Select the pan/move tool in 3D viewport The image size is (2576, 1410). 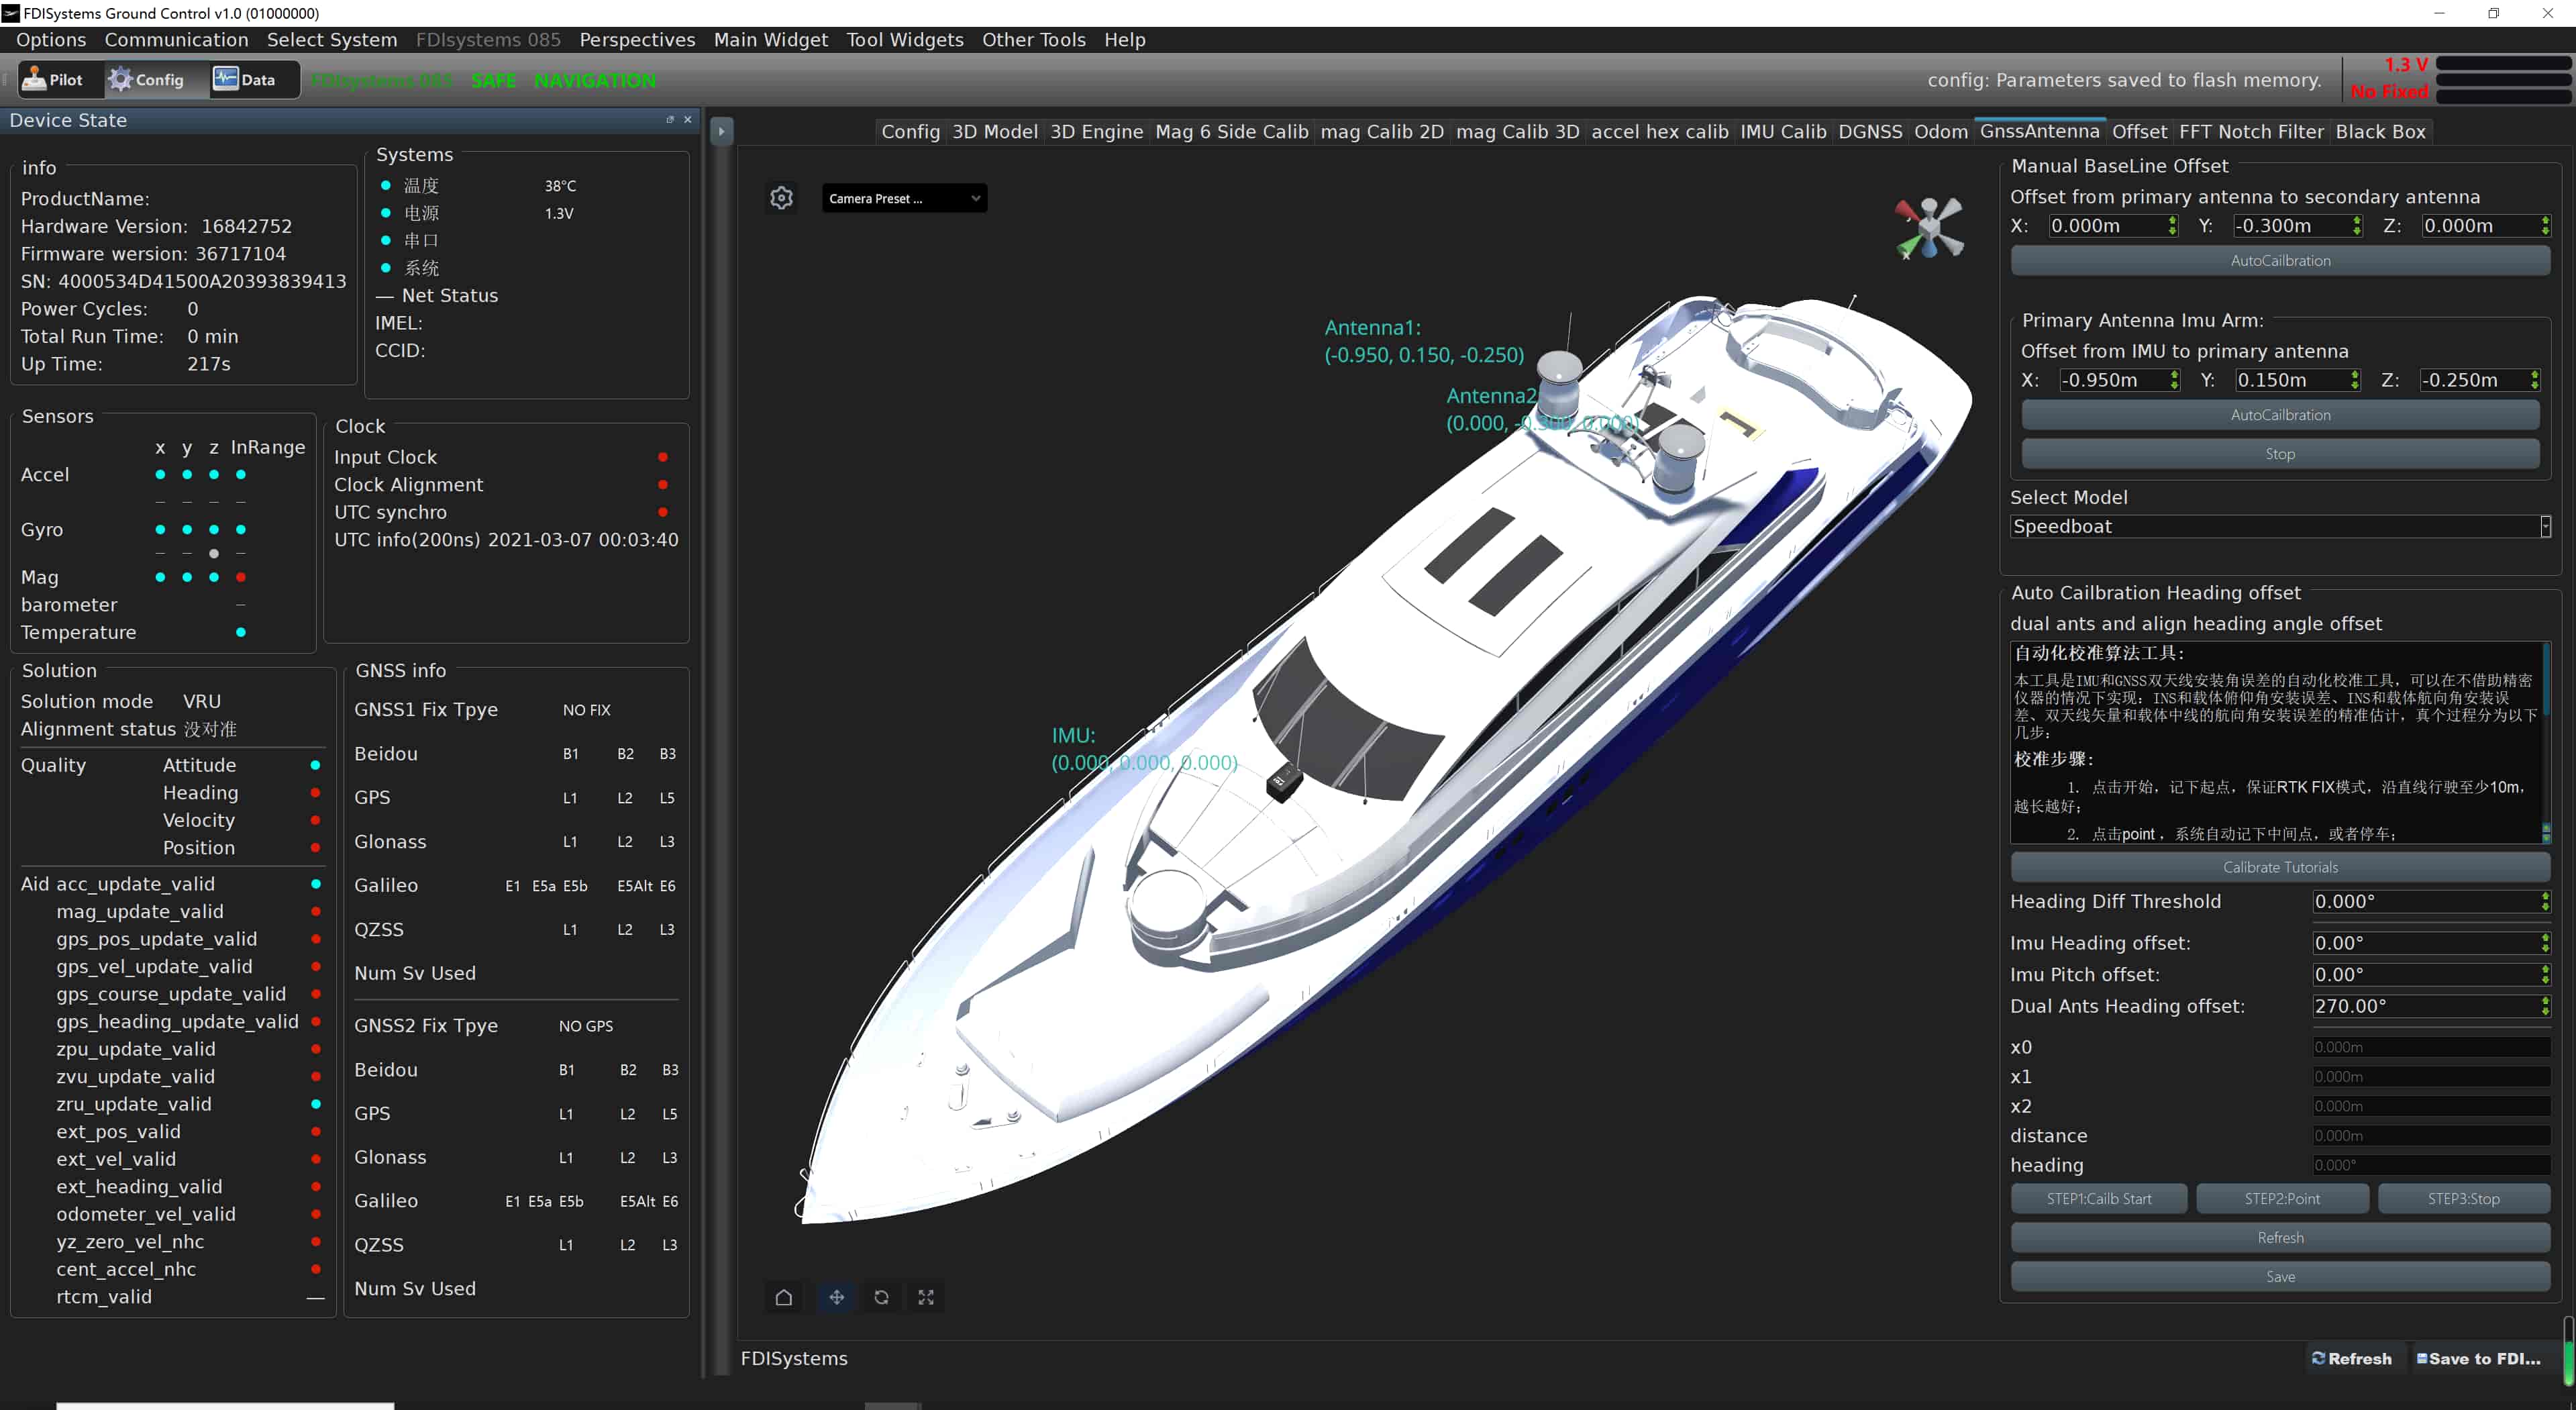click(x=837, y=1297)
